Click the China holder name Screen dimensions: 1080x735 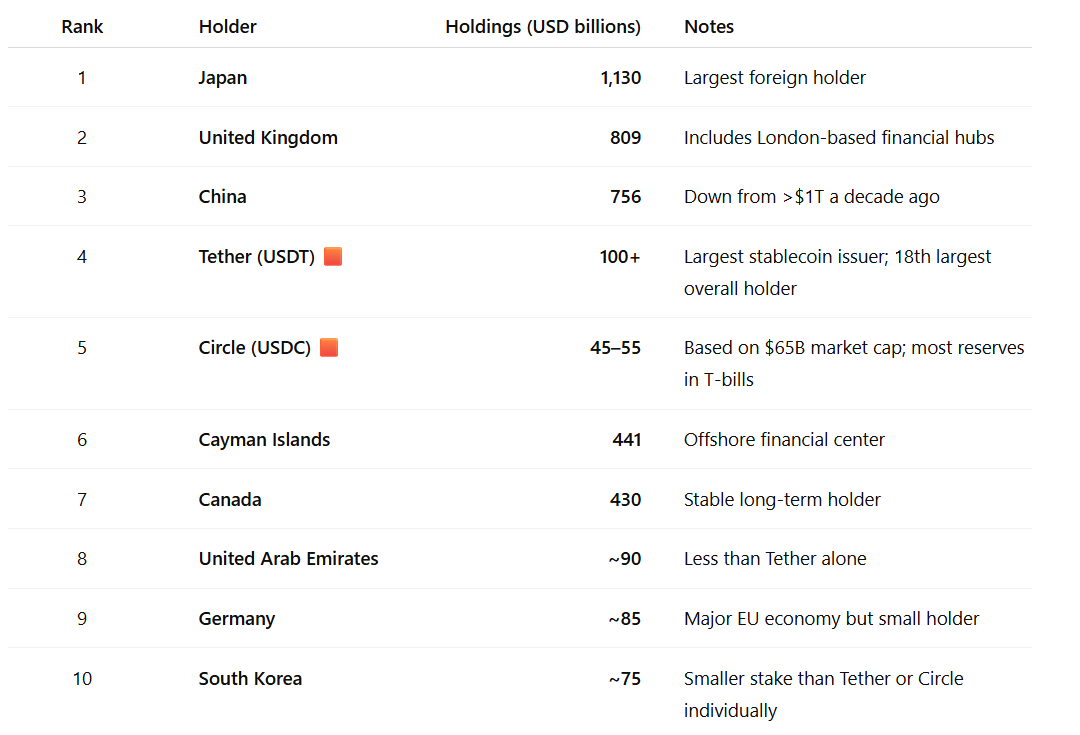(x=222, y=197)
